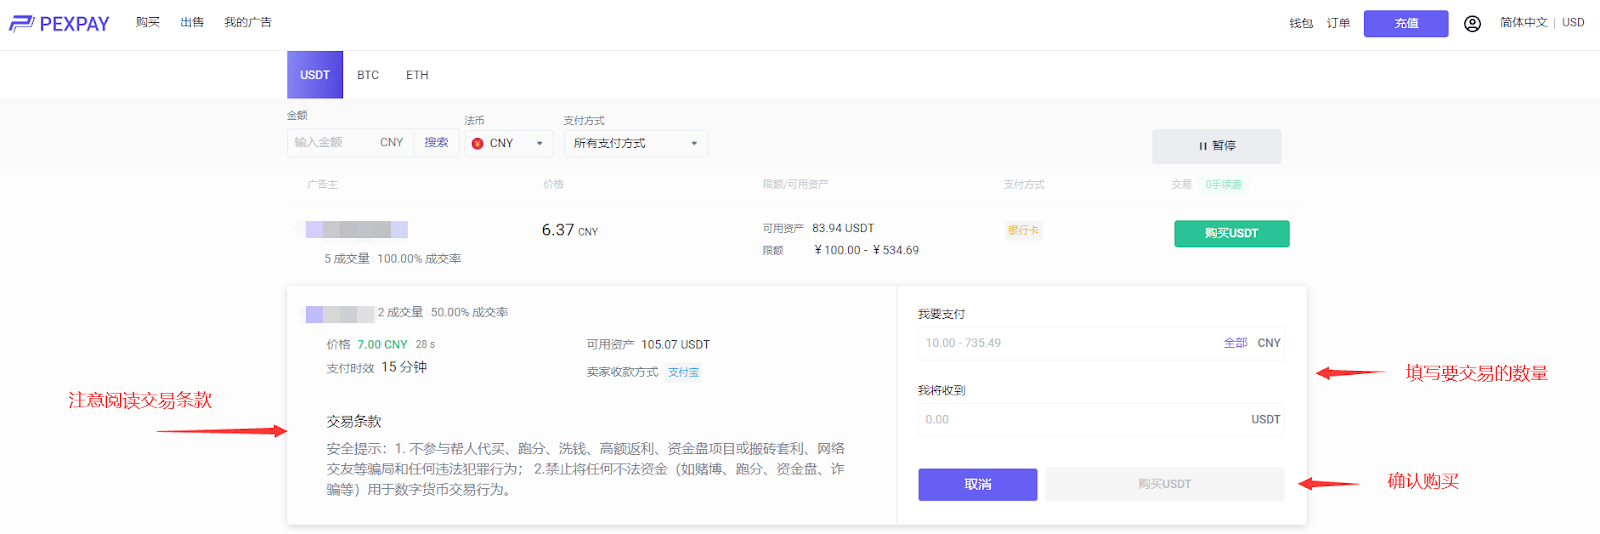Click the 充值 deposit button
This screenshot has width=1600, height=534.
pos(1406,23)
